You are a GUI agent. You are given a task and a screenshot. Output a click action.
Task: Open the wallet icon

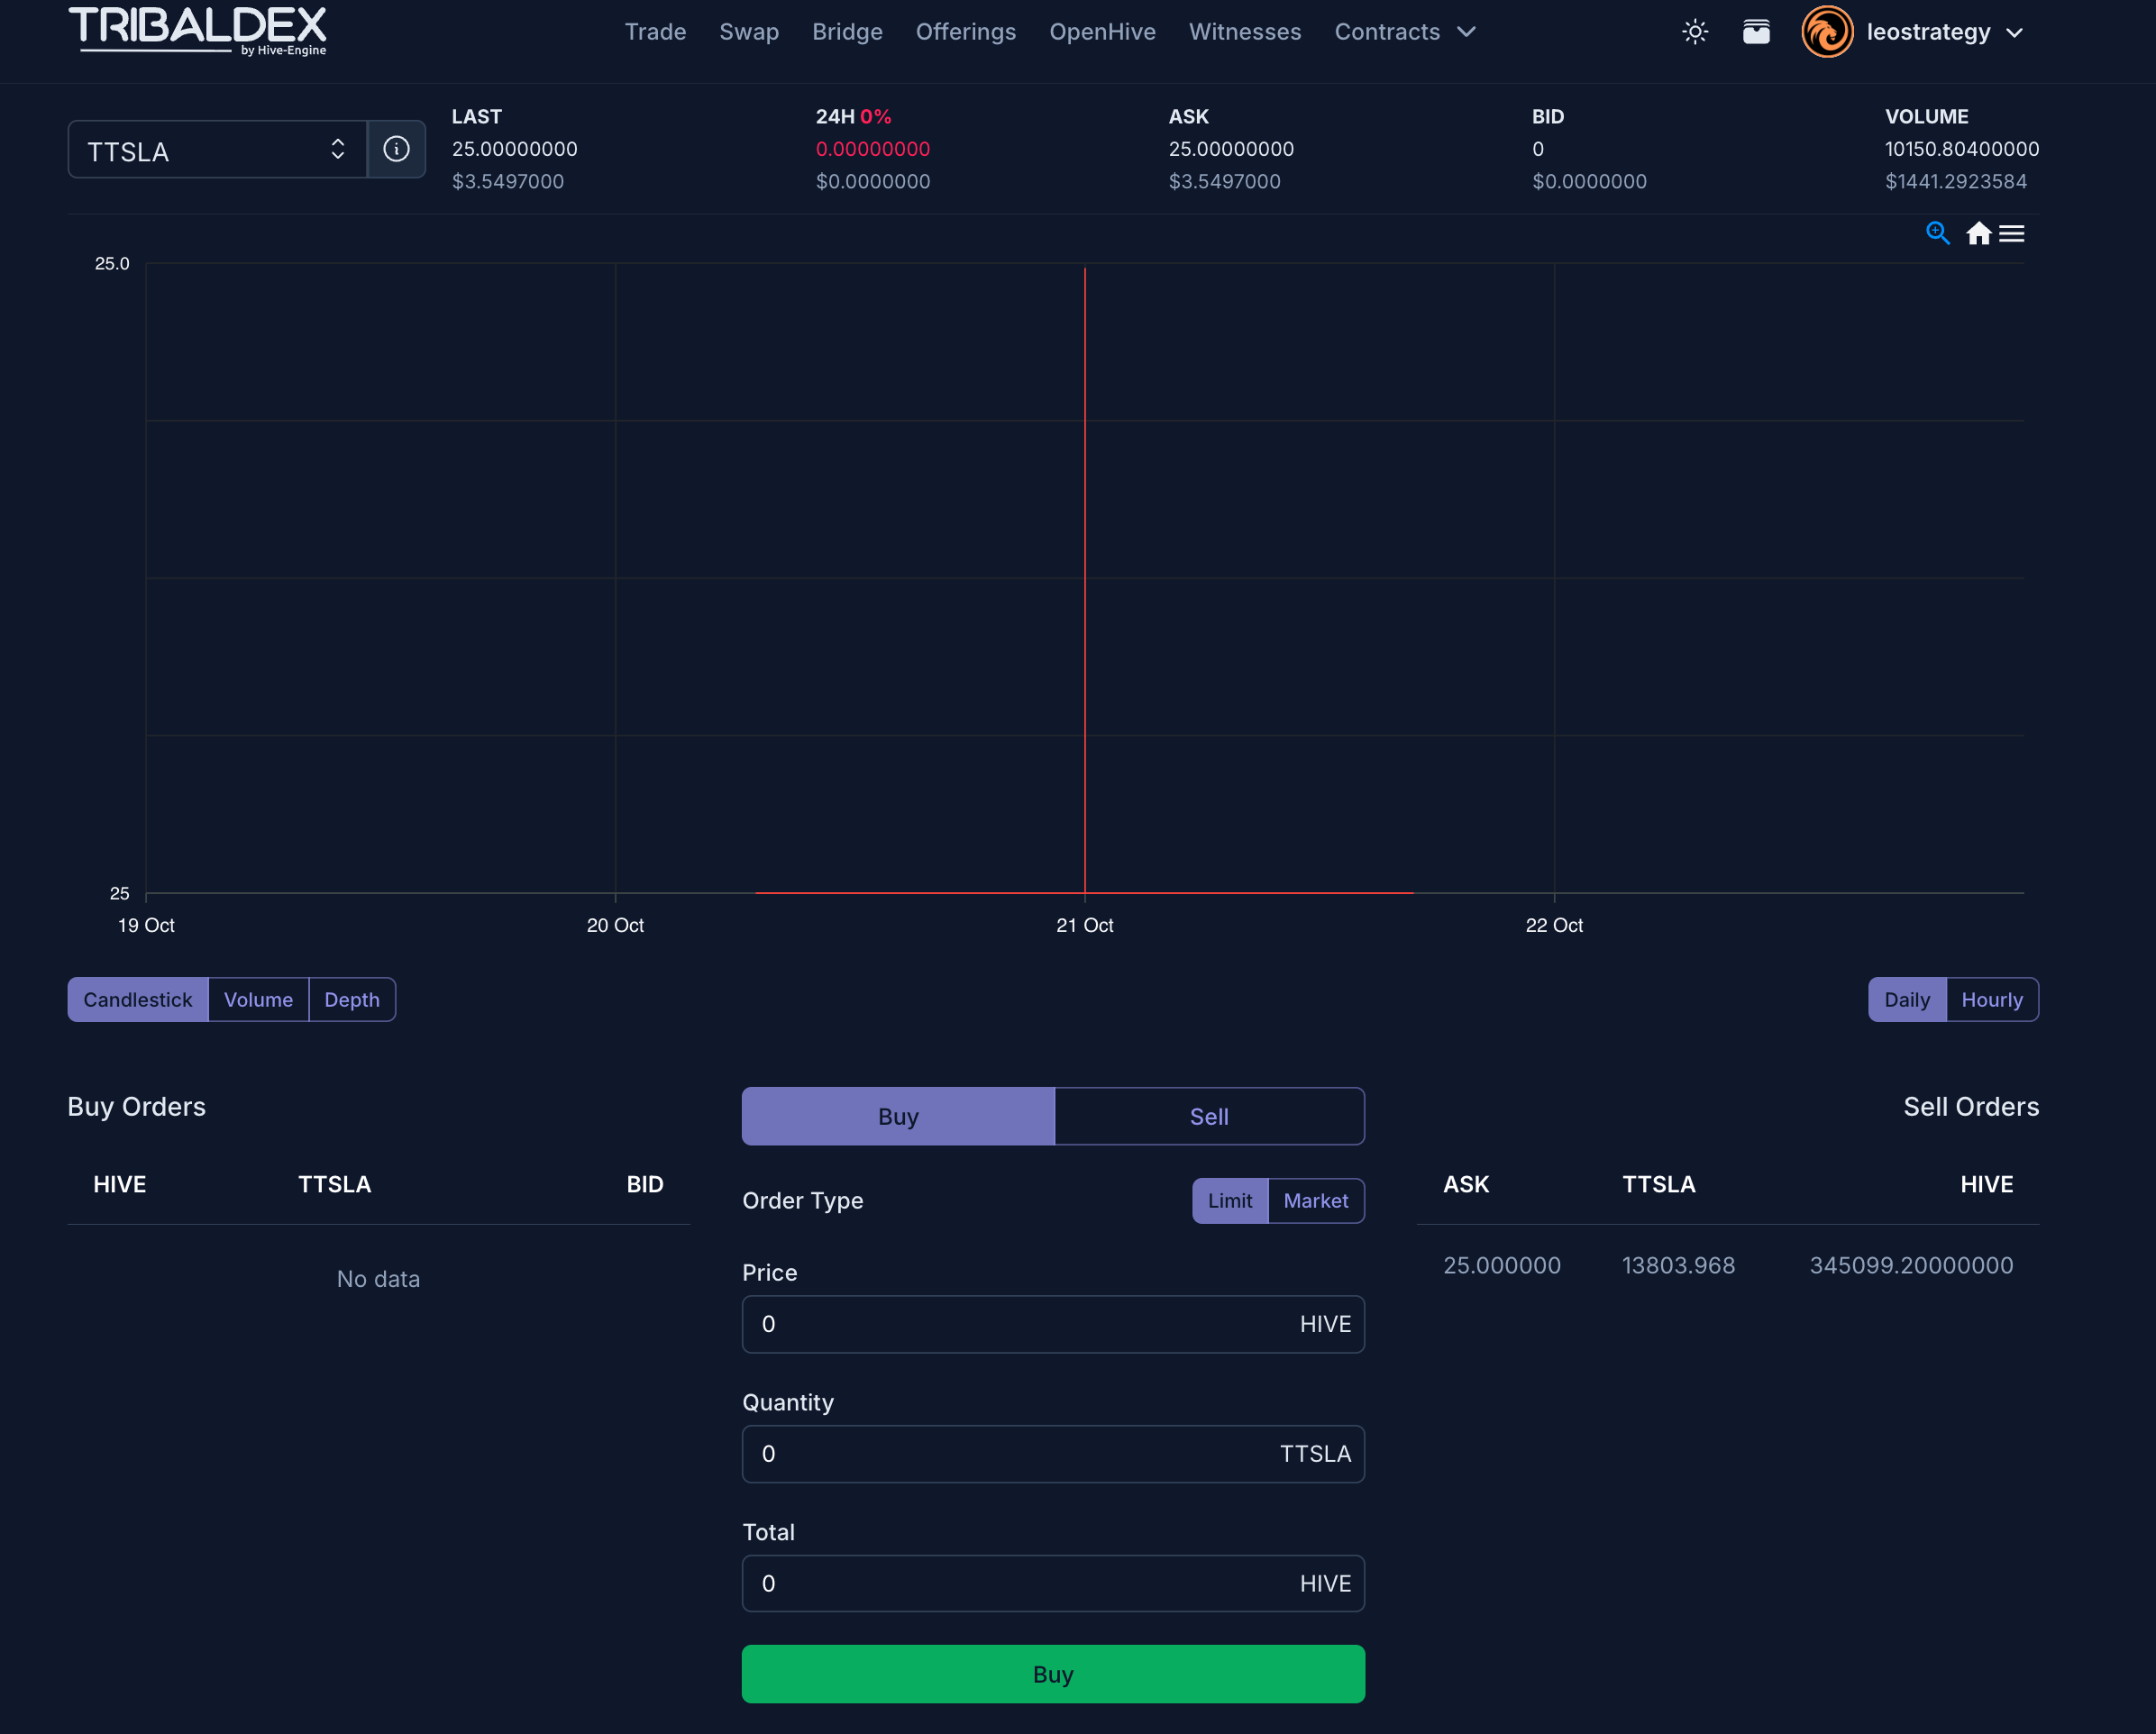click(x=1756, y=32)
